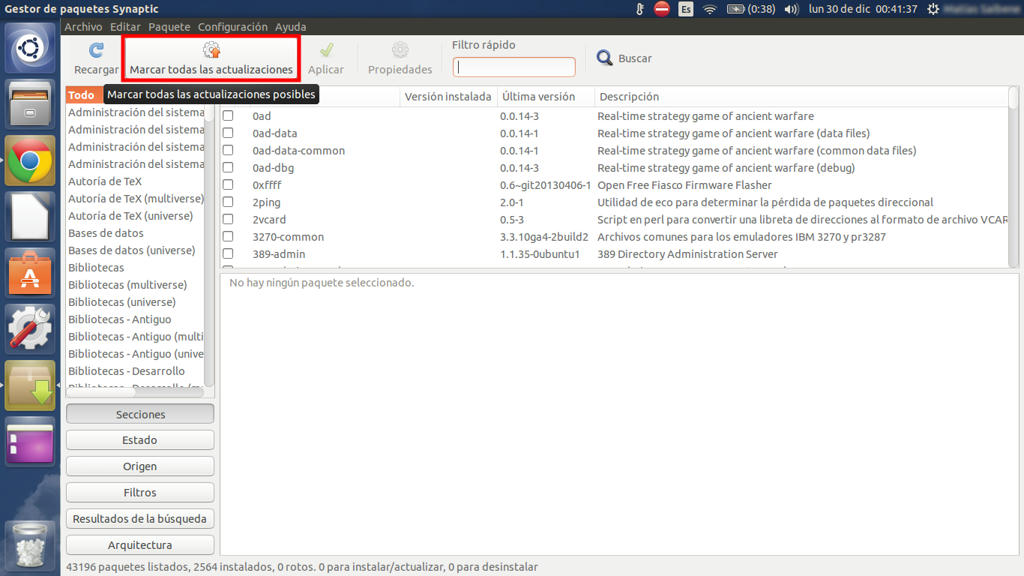Mark the 0ad-data-common package checkbox

[x=228, y=150]
